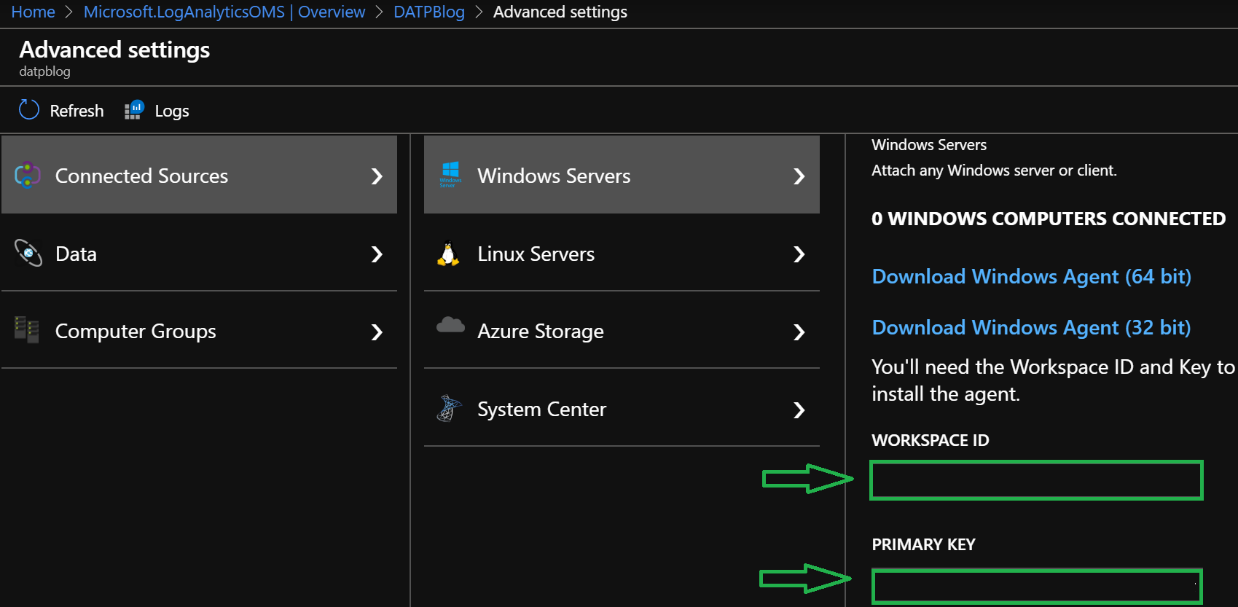Click the Primary Key field
This screenshot has height=607, width=1238.
pyautogui.click(x=1035, y=586)
